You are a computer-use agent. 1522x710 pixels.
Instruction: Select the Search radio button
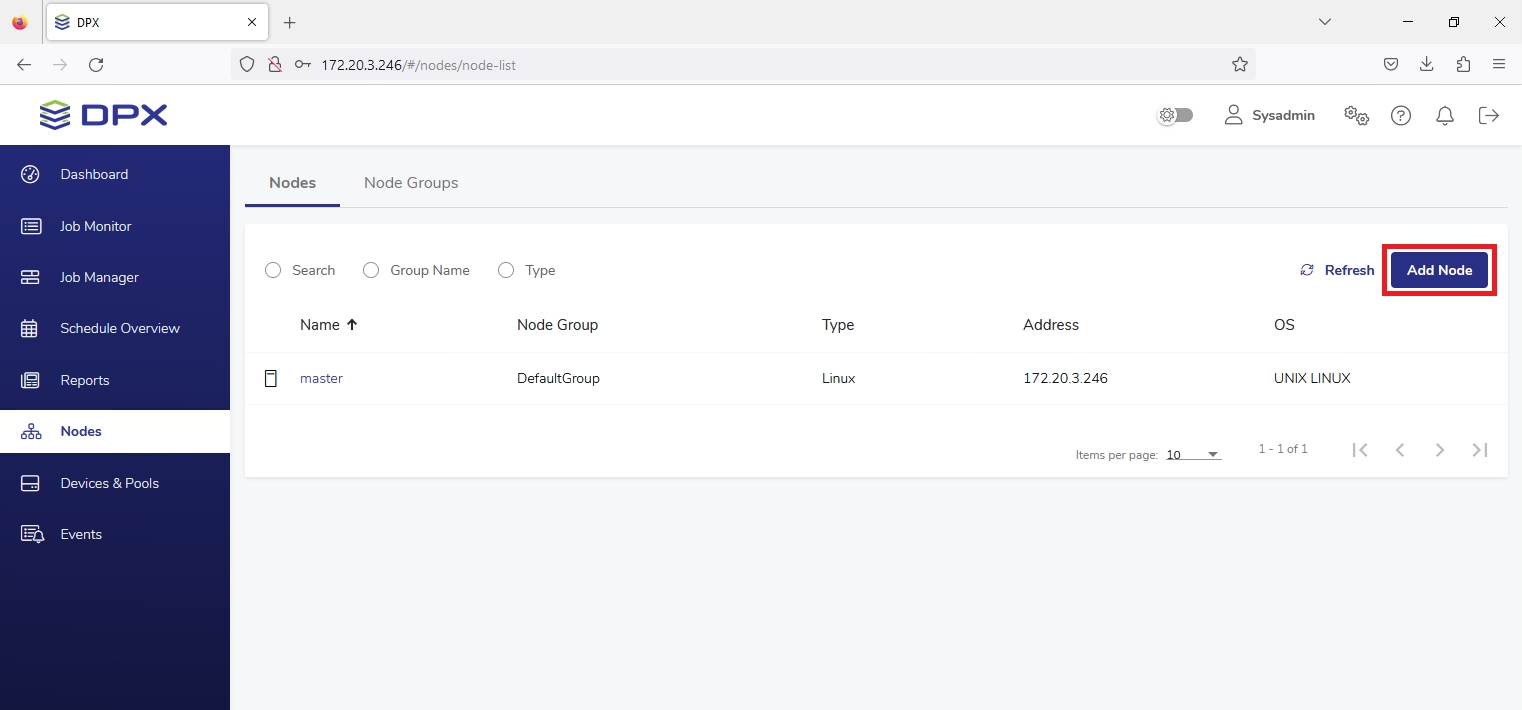[x=273, y=270]
